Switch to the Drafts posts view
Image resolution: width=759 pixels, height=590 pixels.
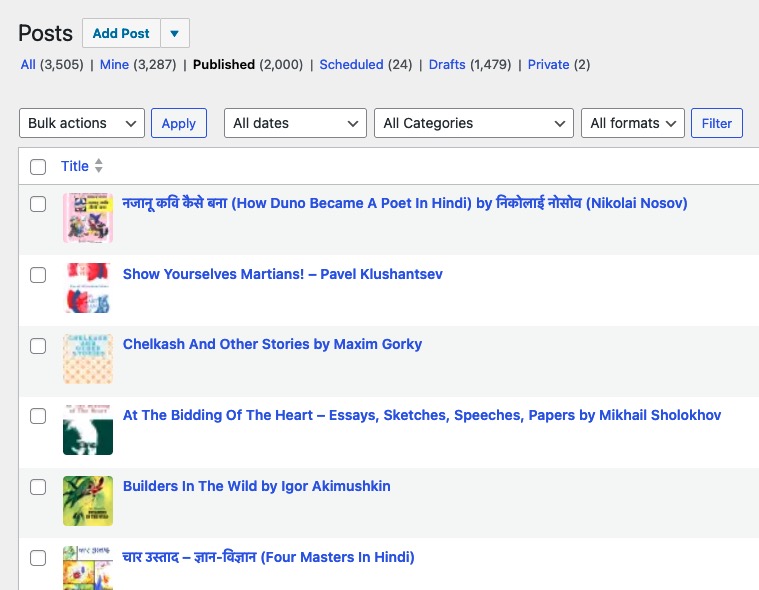coord(447,64)
